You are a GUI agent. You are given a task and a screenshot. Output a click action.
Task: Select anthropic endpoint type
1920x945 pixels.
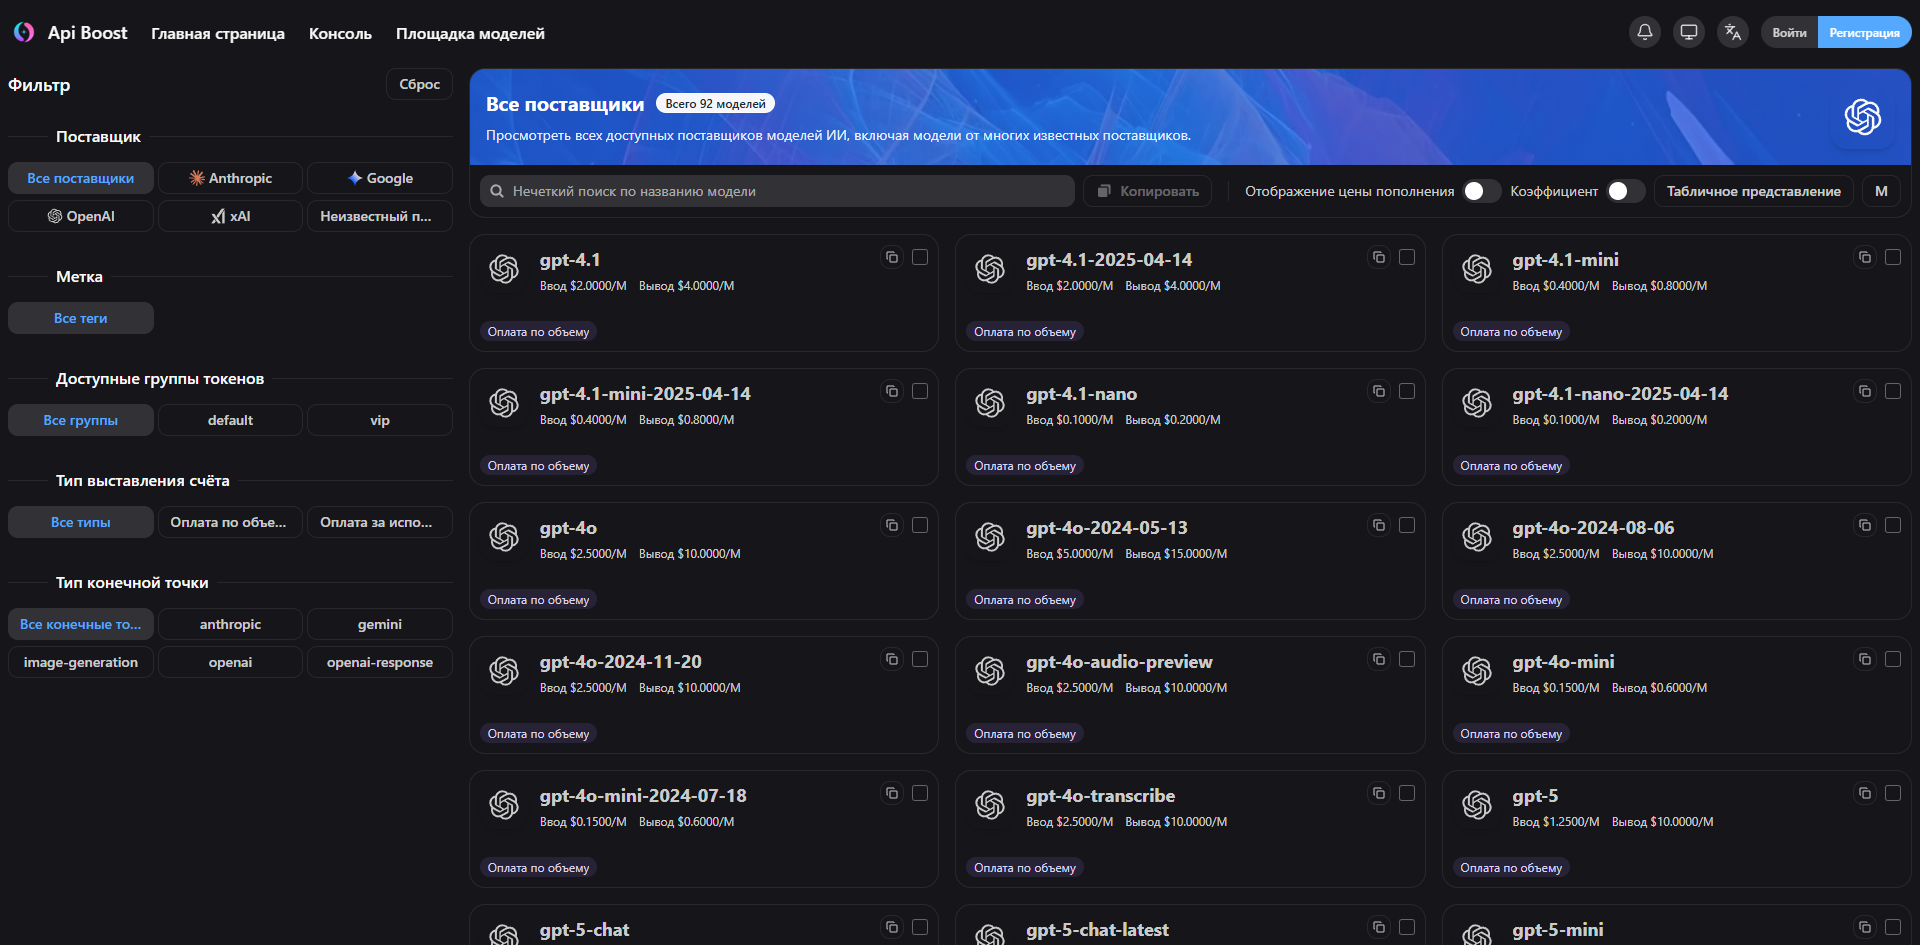pyautogui.click(x=230, y=624)
